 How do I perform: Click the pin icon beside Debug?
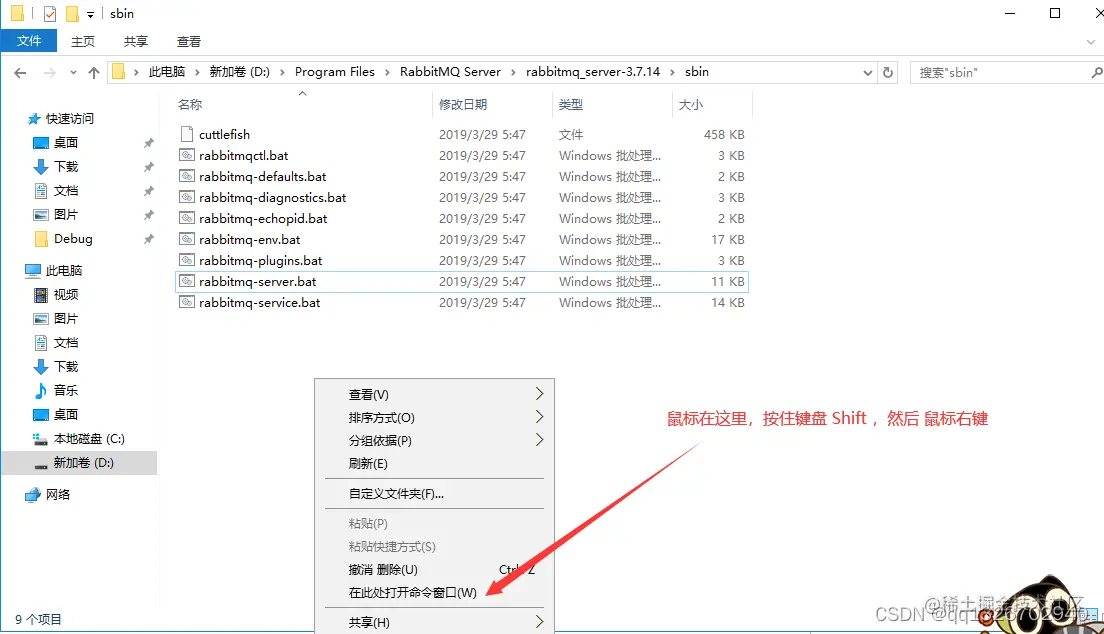(149, 239)
